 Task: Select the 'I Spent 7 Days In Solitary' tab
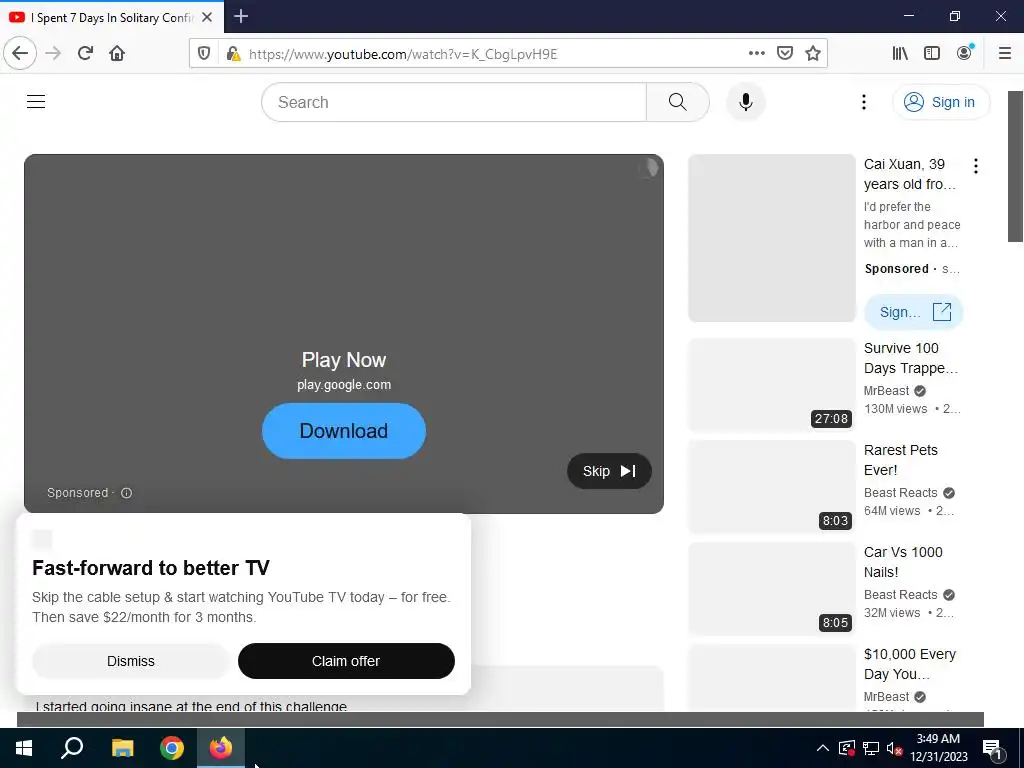point(112,17)
